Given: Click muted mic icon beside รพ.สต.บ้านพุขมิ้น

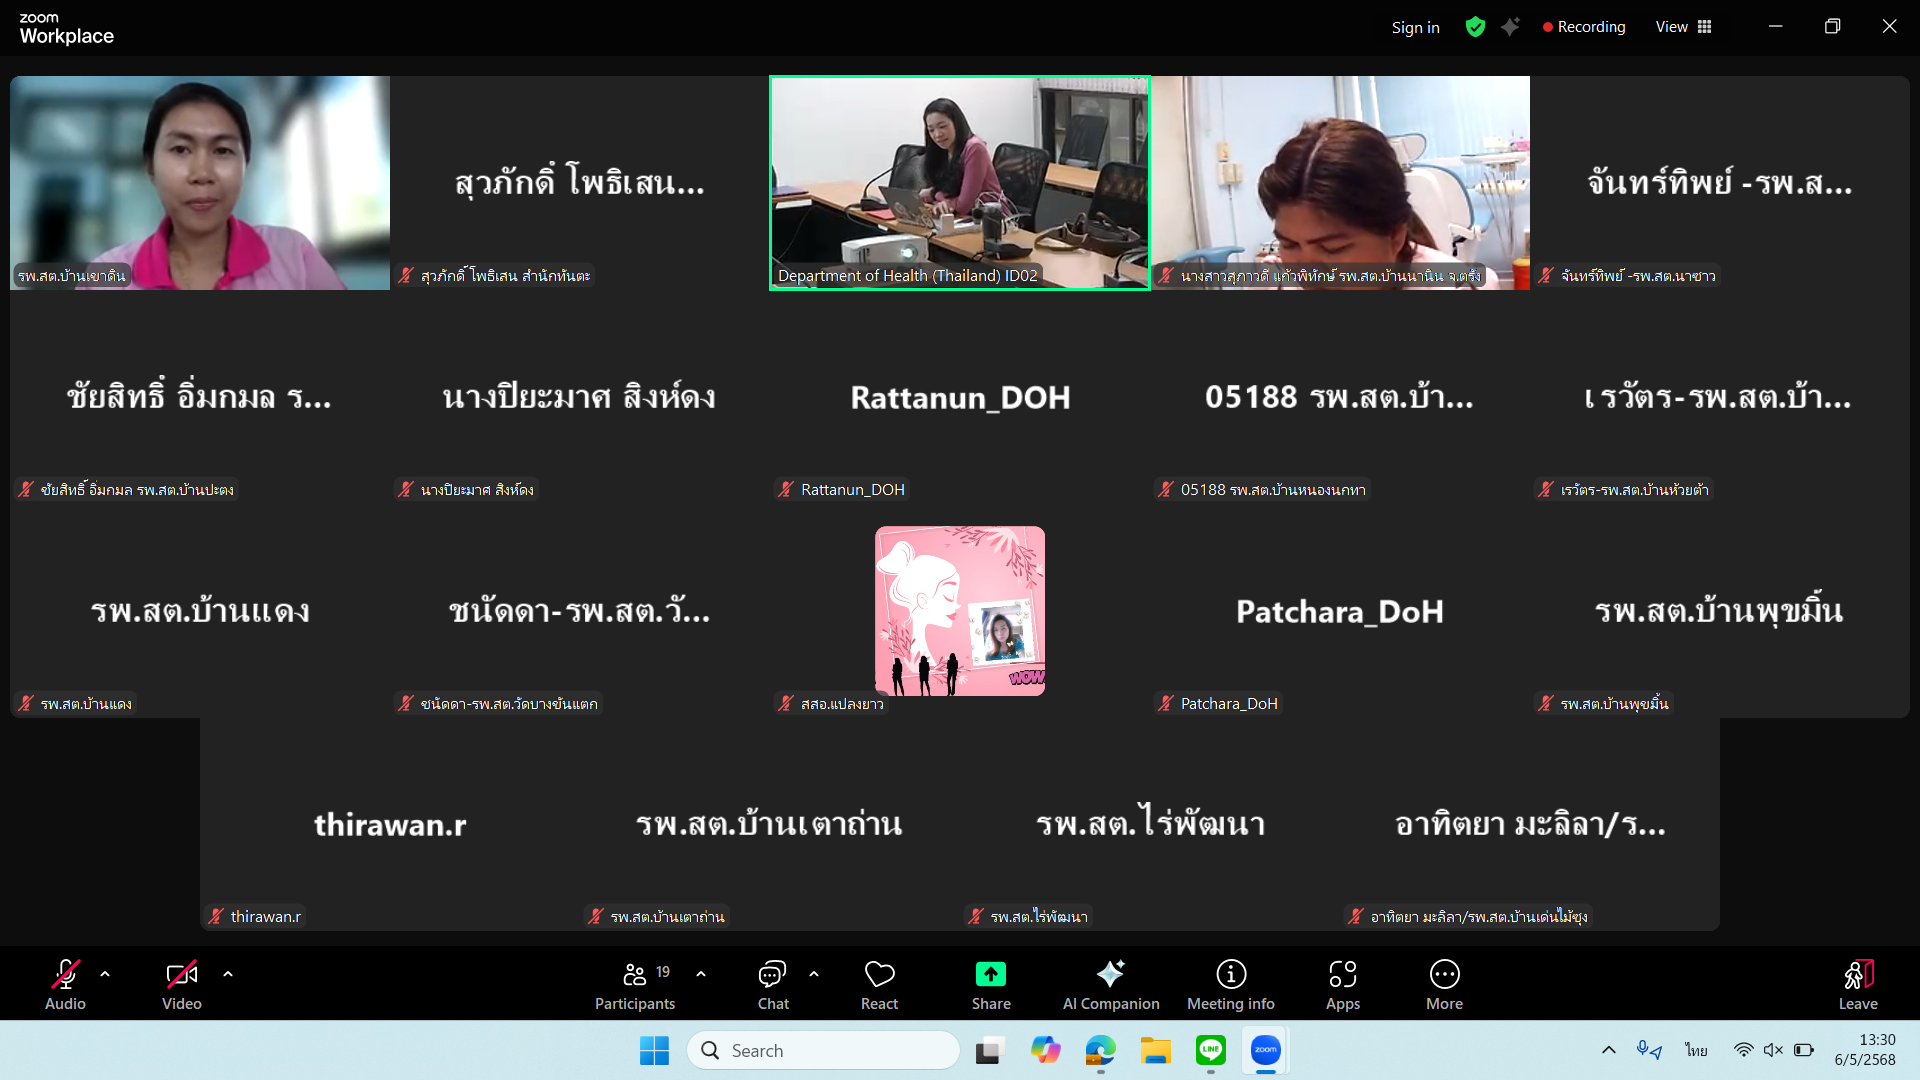Looking at the screenshot, I should (1546, 703).
